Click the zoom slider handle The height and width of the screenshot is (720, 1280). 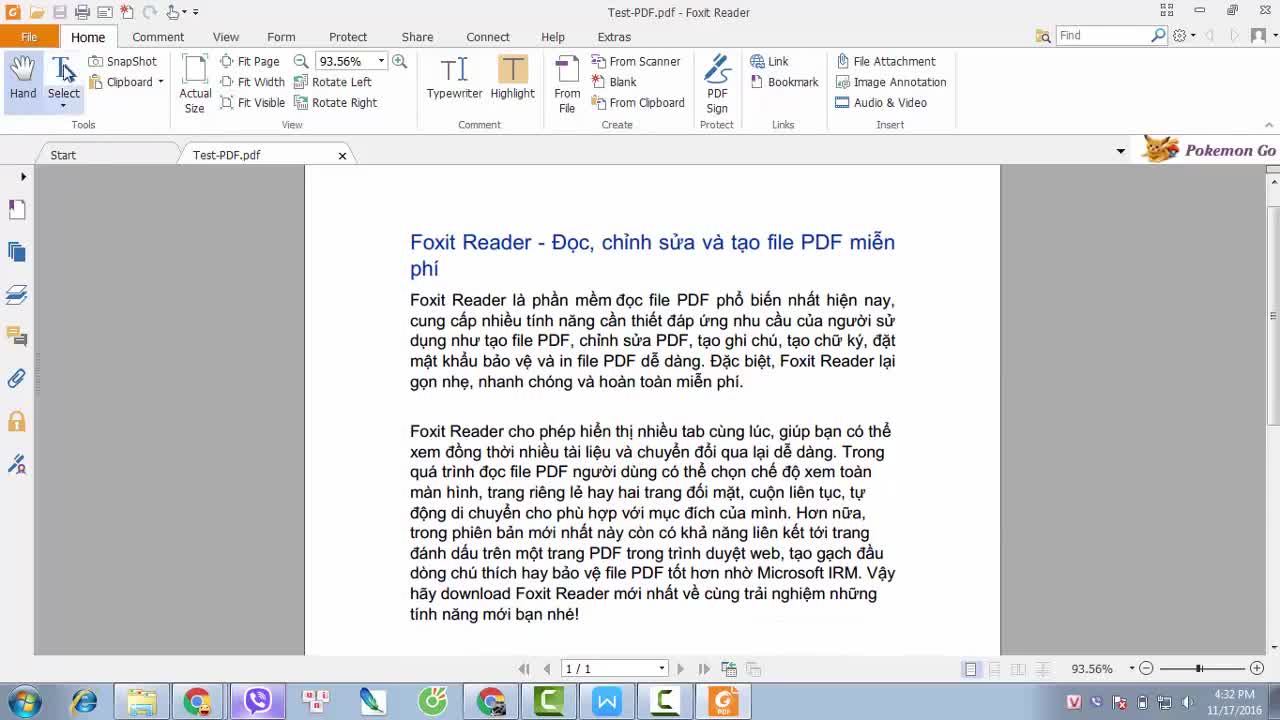[x=1199, y=669]
